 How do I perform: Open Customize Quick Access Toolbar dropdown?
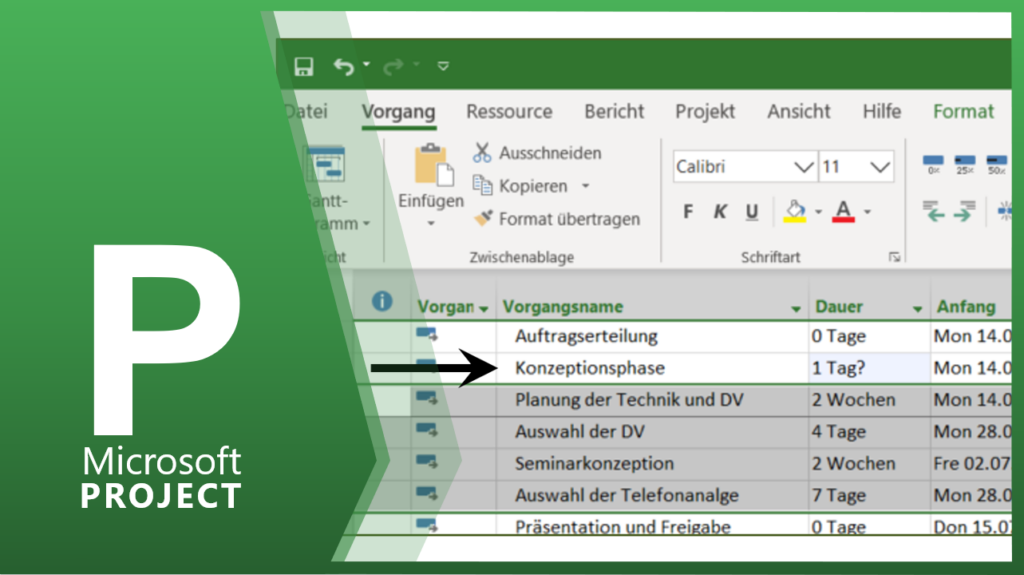point(443,66)
